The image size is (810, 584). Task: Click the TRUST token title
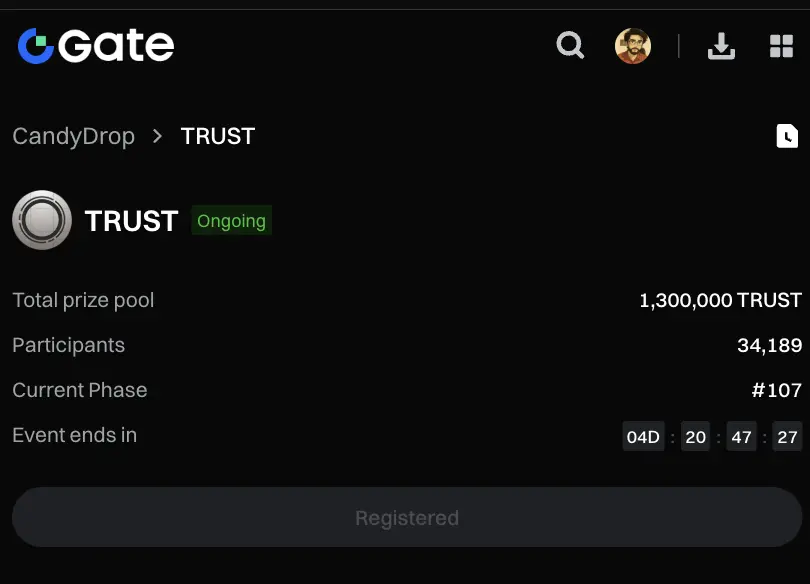tap(131, 221)
